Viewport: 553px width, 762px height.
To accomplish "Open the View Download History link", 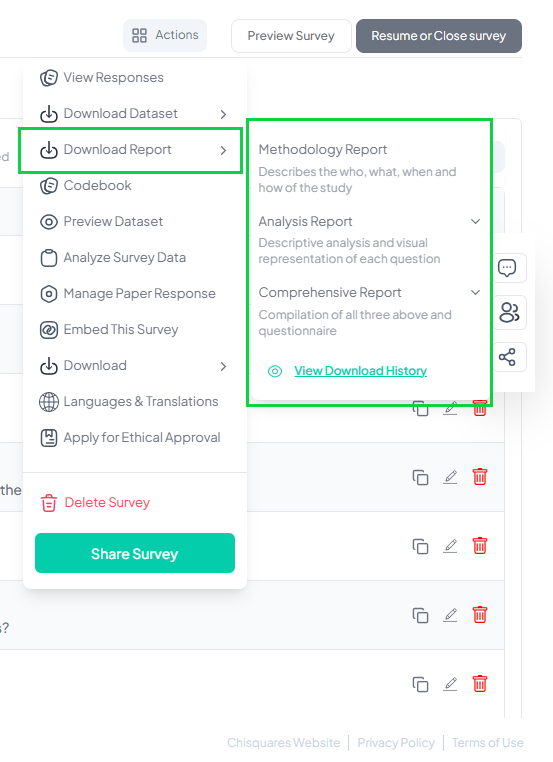I will coord(360,371).
